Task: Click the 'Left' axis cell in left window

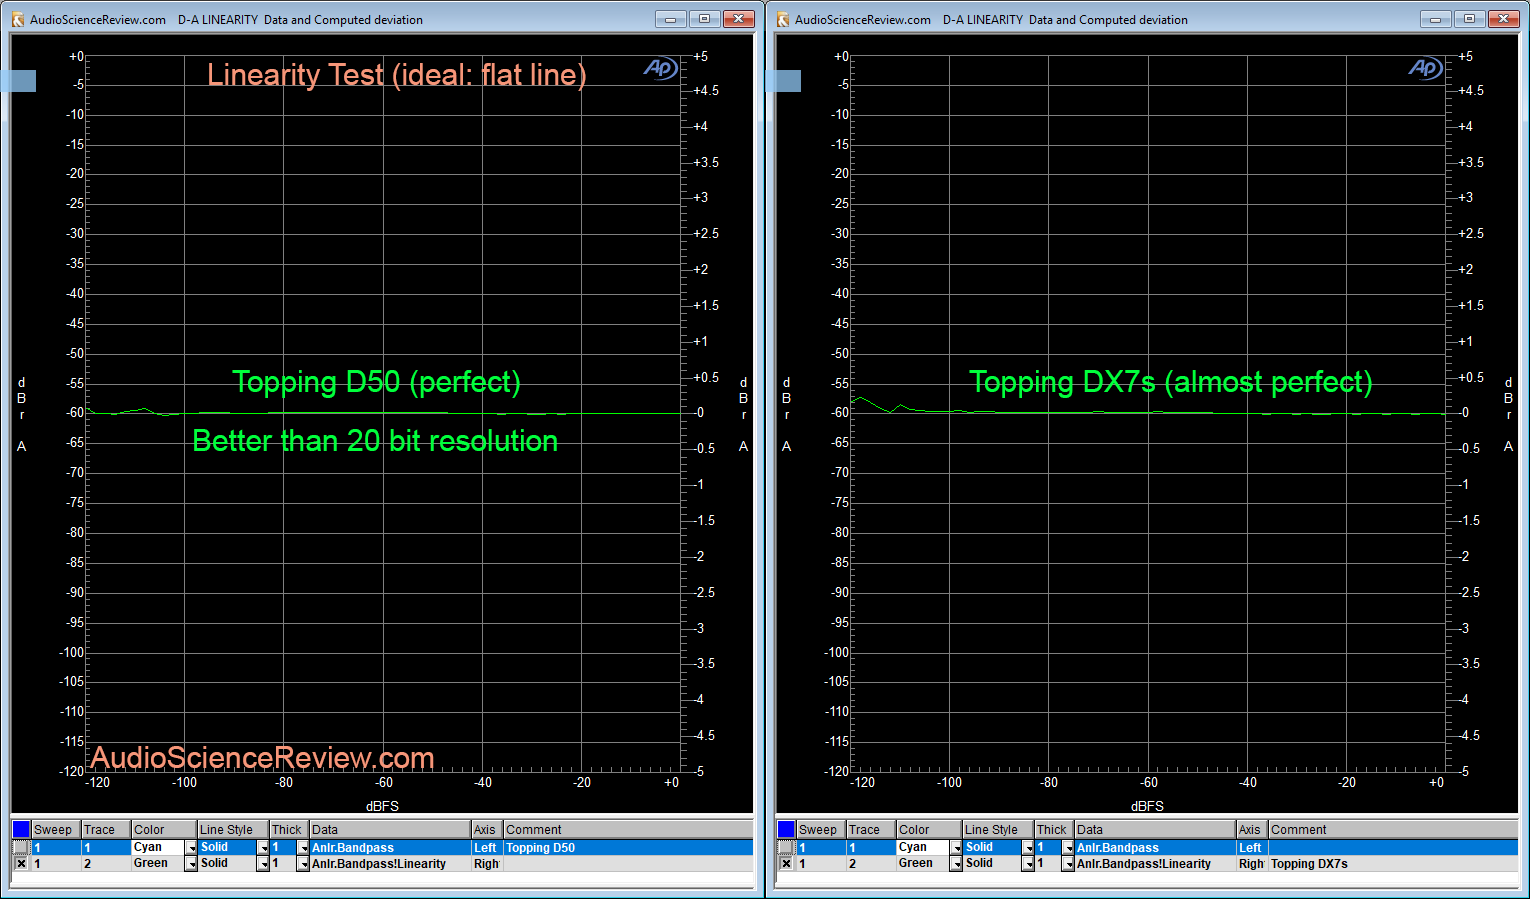Action: [487, 847]
